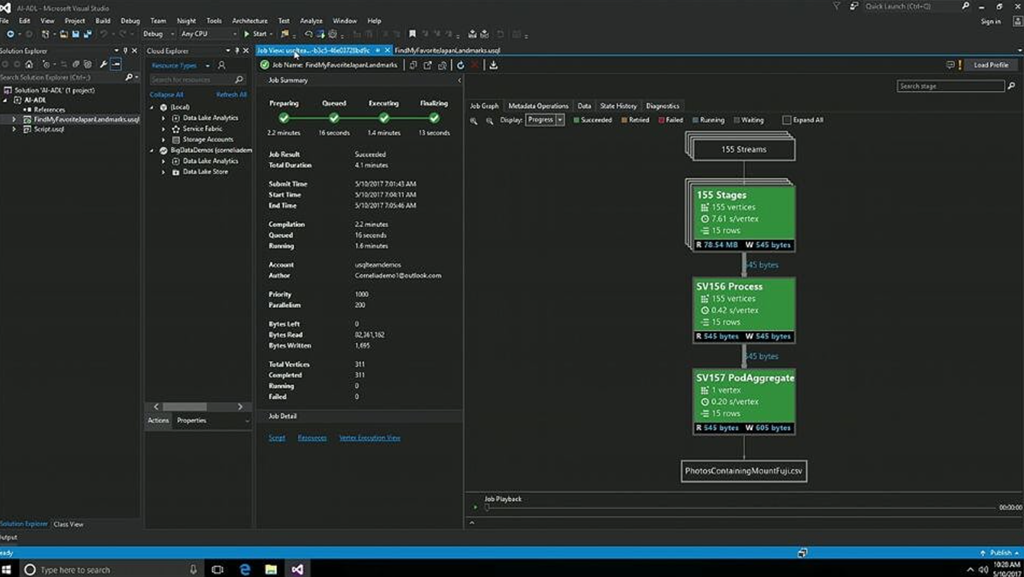
Task: Open the Architecture menu
Action: 249,20
